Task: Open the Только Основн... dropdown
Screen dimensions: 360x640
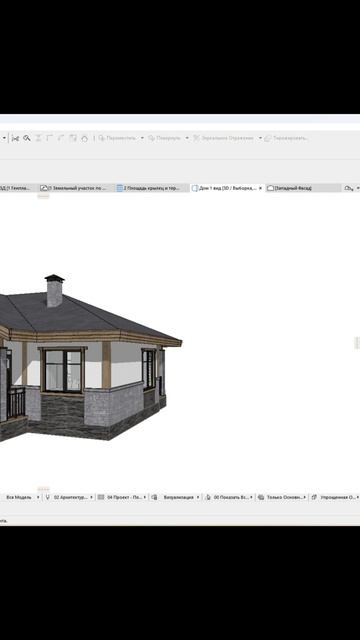Action: 286,497
